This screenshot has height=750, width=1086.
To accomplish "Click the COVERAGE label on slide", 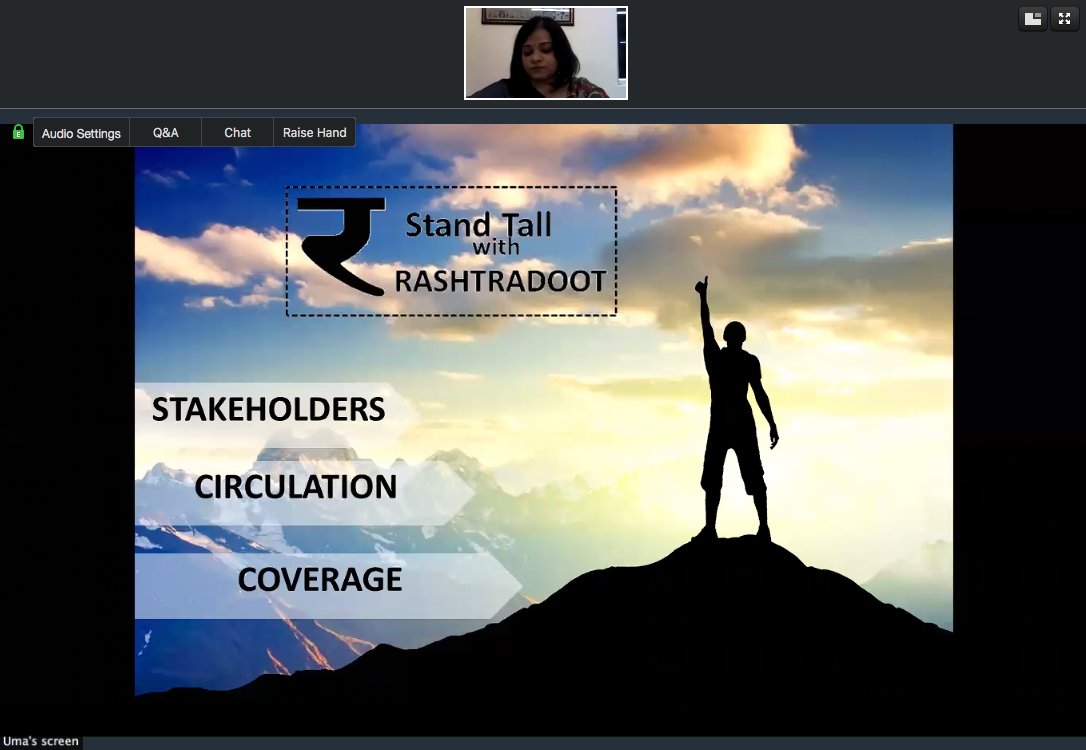I will 320,580.
